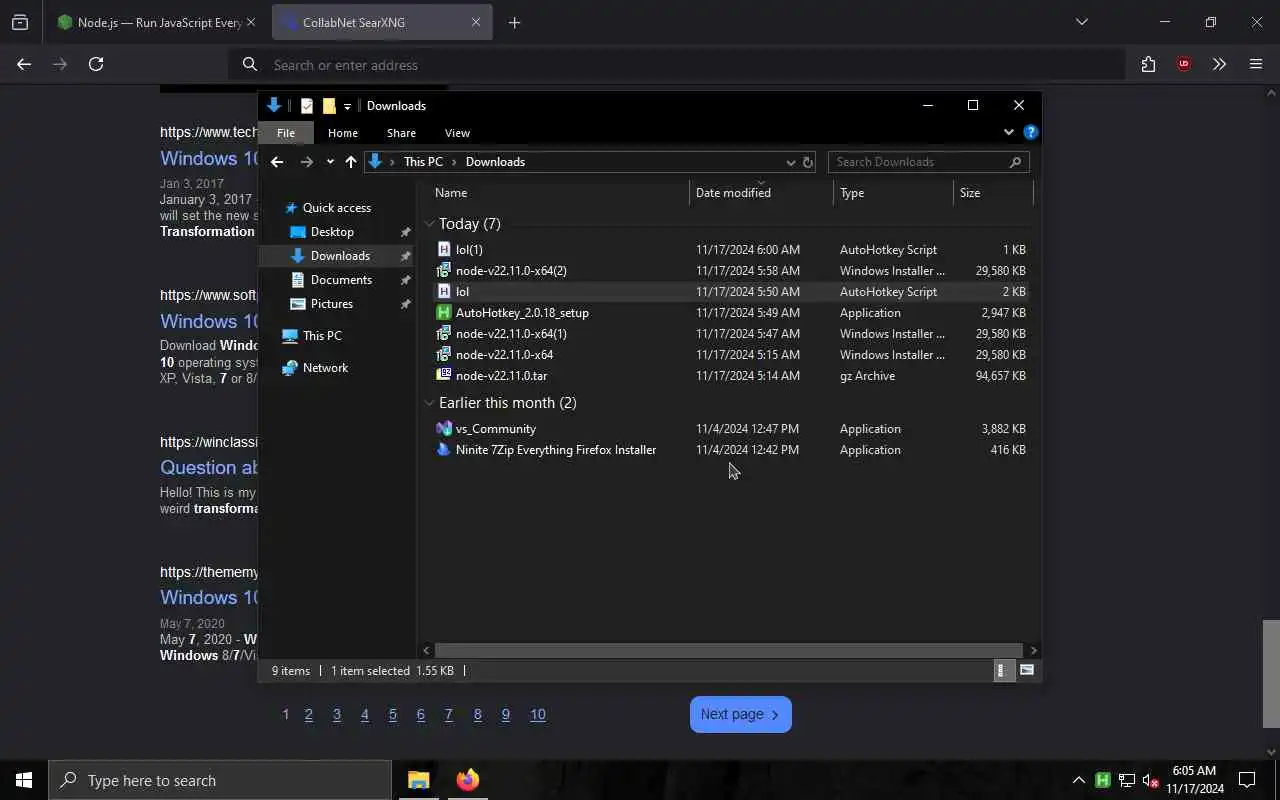This screenshot has width=1280, height=800.
Task: Click the Network icon in navigation pane
Action: click(290, 368)
